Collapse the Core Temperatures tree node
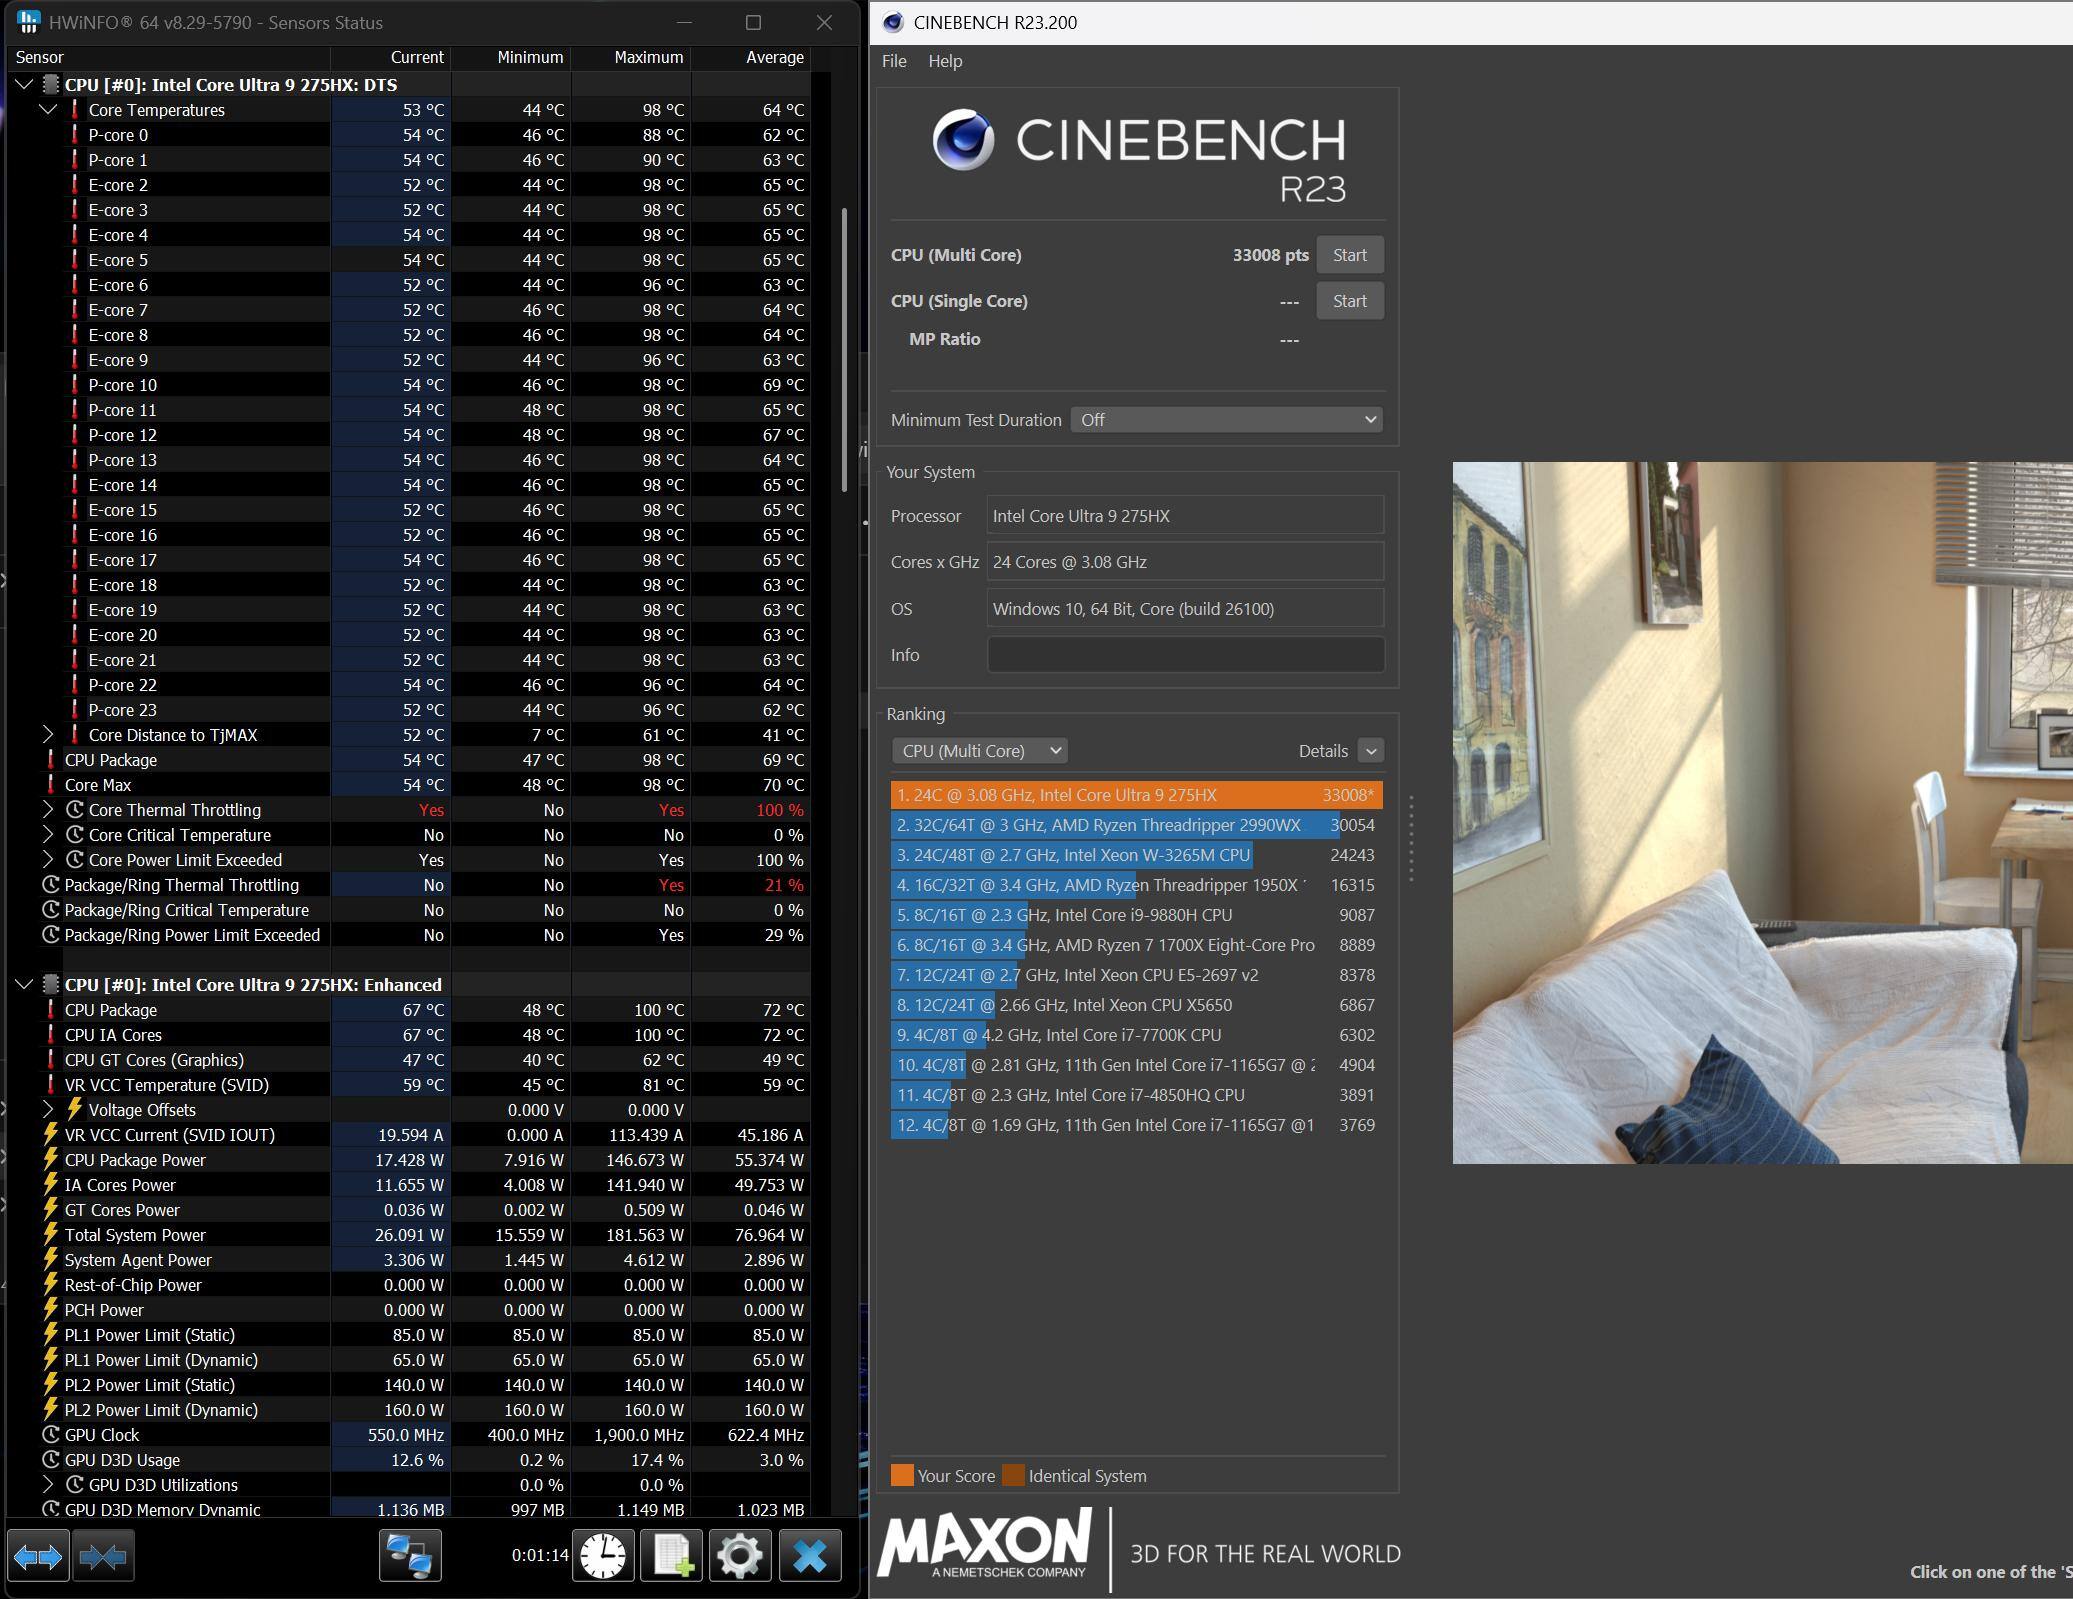The image size is (2073, 1599). (48, 110)
